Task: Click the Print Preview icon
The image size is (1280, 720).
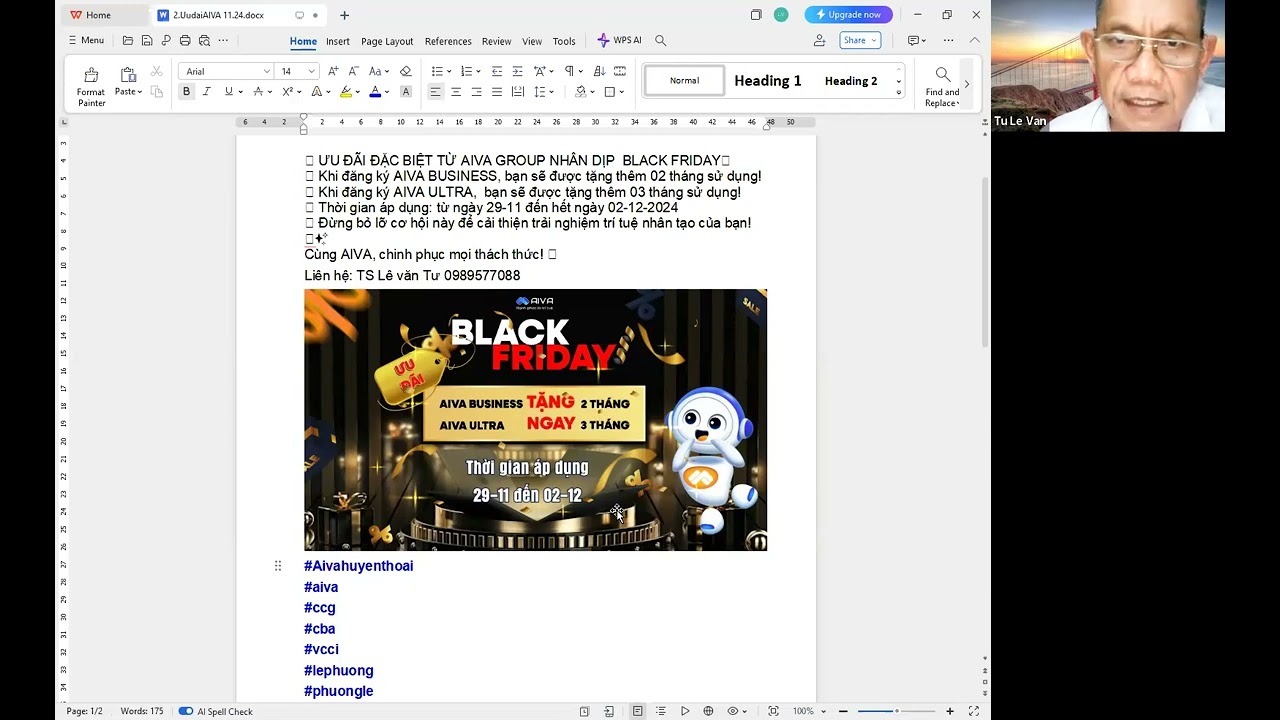Action: 204,41
